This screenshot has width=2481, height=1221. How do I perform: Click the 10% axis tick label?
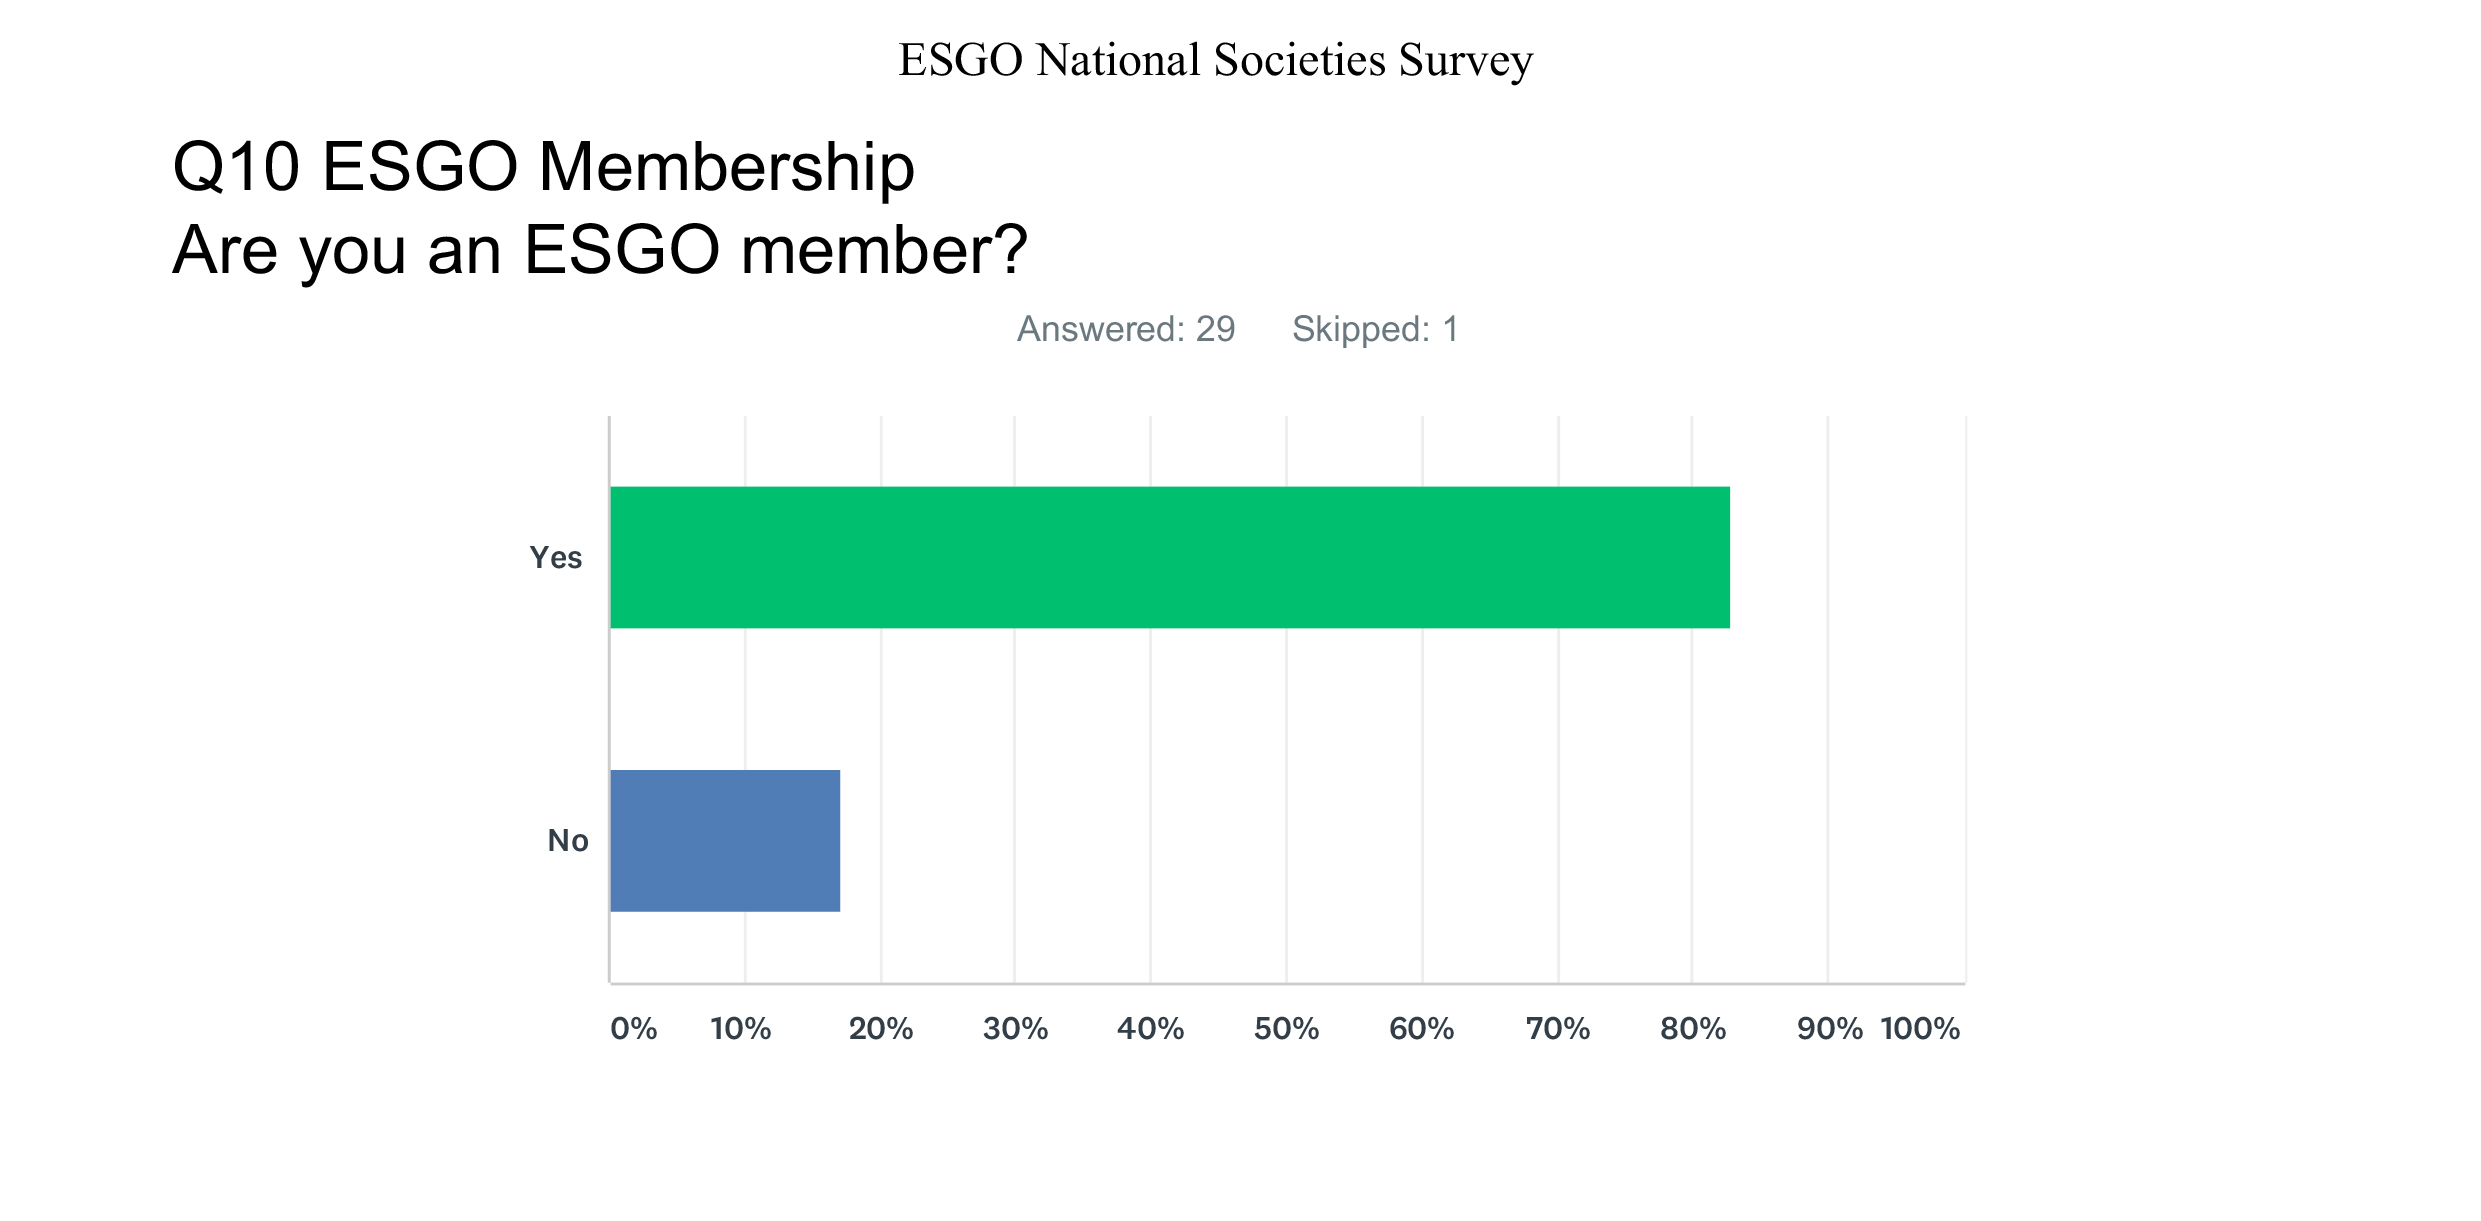(x=741, y=1029)
